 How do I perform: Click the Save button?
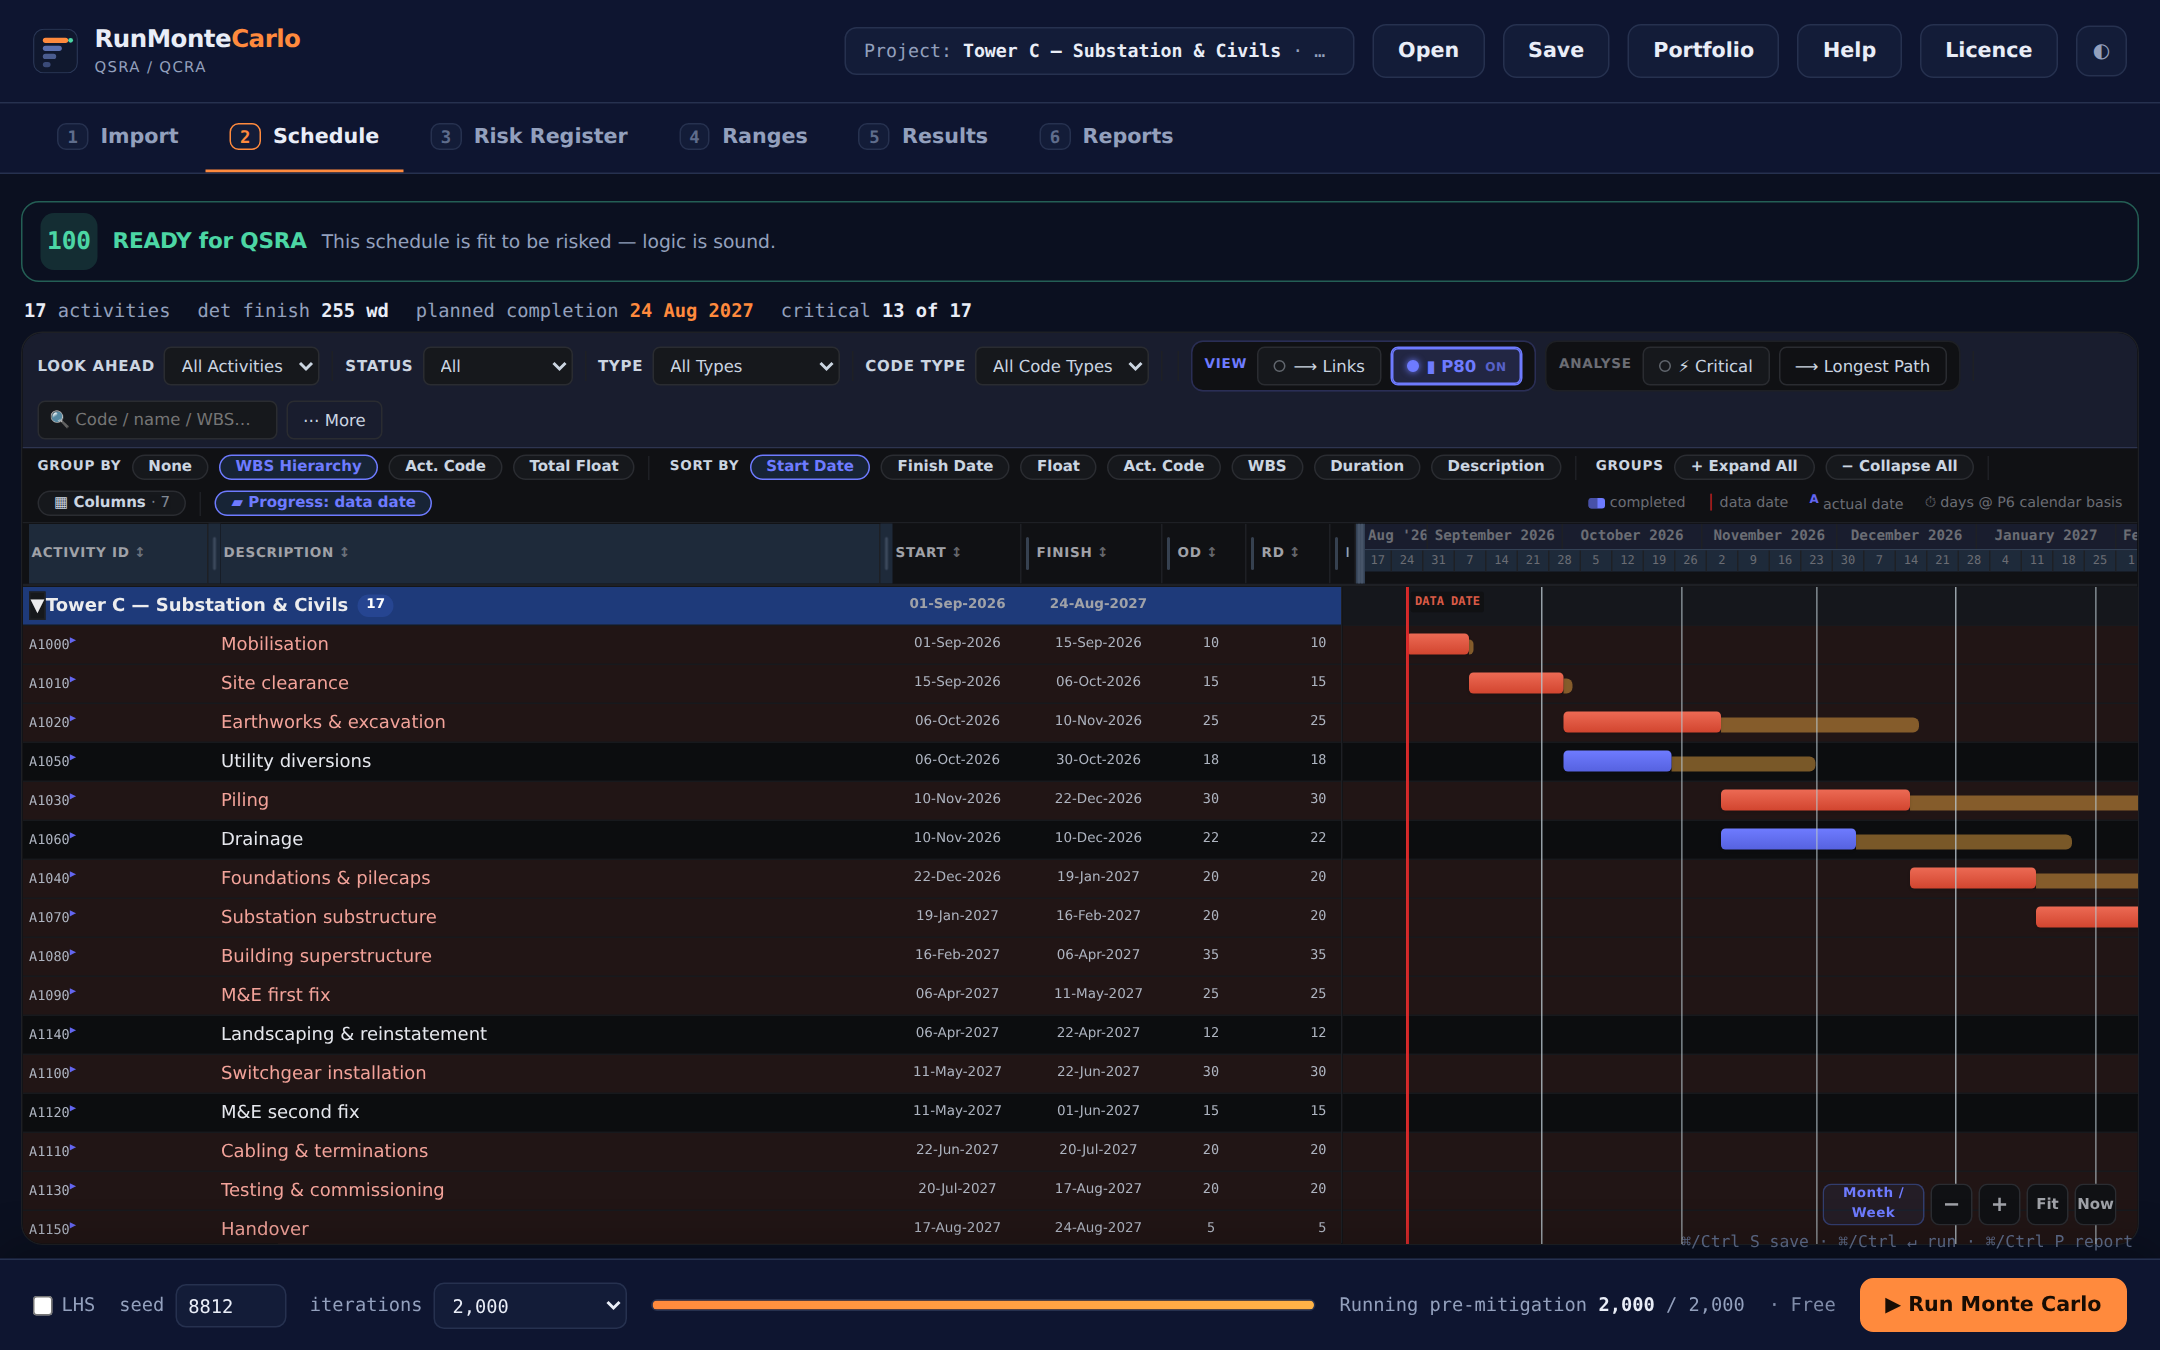[x=1556, y=51]
